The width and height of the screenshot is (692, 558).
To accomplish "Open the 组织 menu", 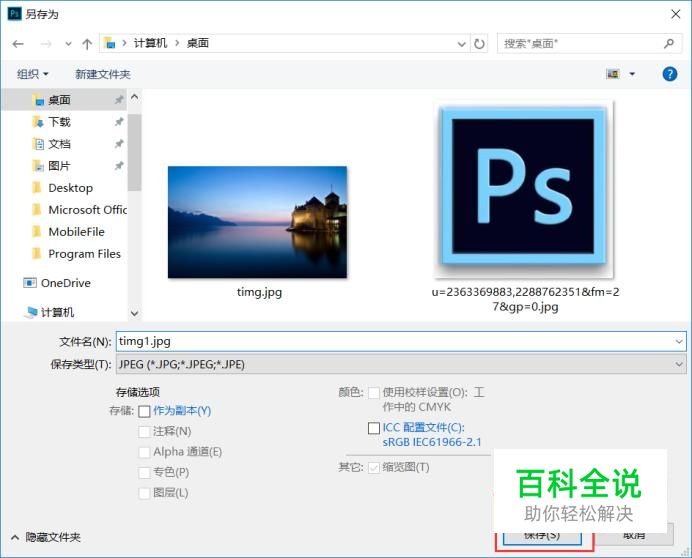I will pyautogui.click(x=32, y=74).
